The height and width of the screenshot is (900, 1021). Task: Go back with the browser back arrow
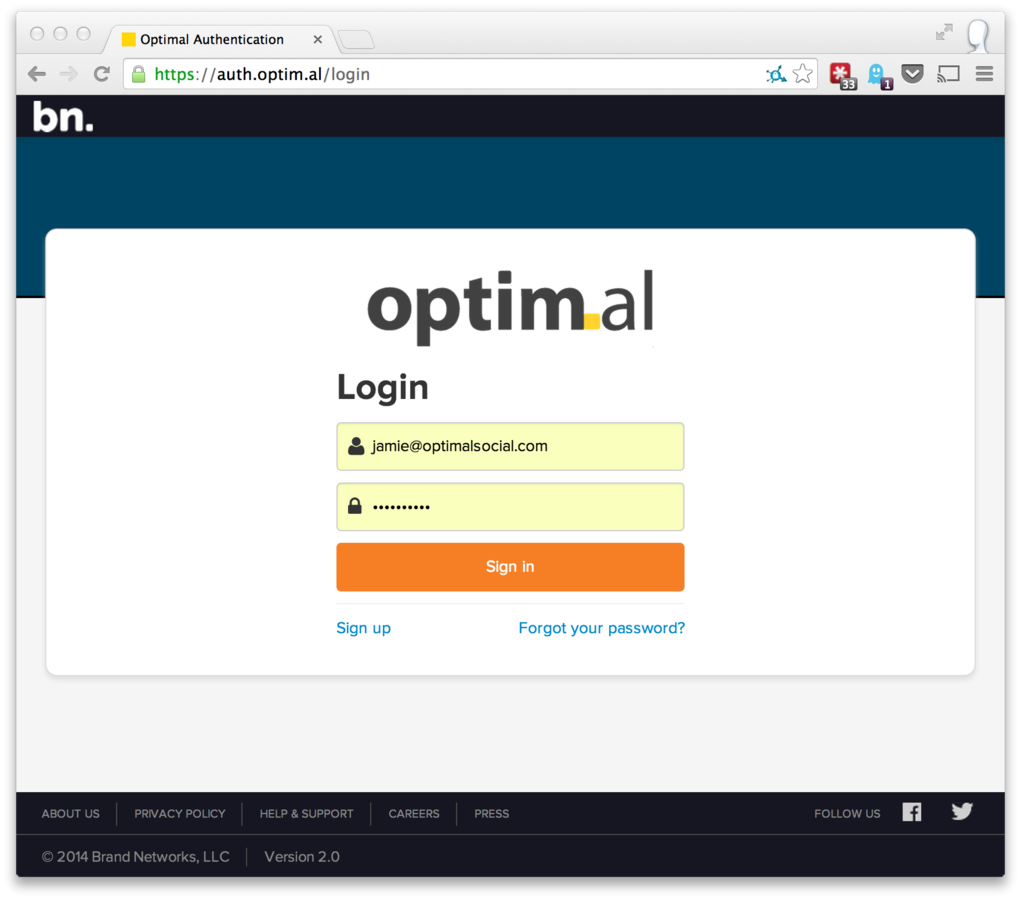point(37,74)
